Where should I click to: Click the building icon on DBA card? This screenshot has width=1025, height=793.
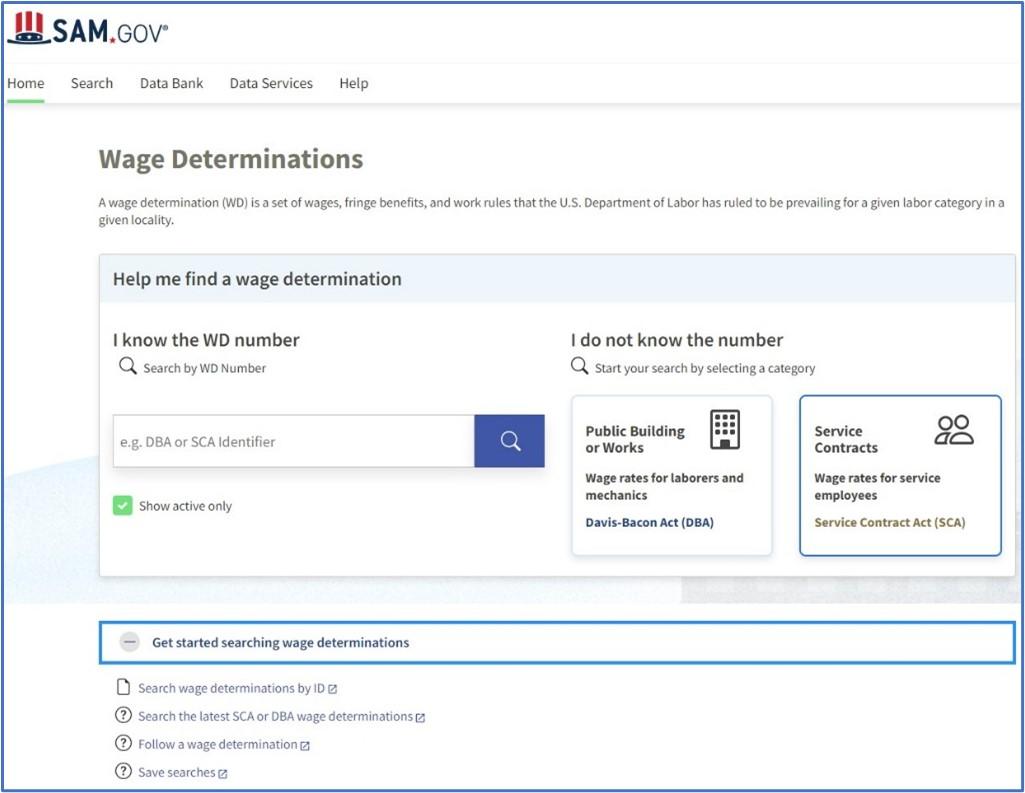coord(725,430)
